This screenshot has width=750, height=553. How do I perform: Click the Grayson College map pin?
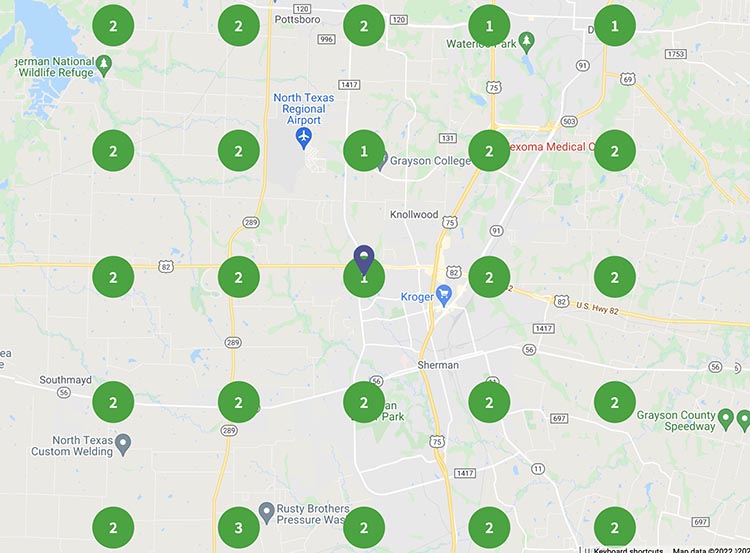pyautogui.click(x=382, y=162)
